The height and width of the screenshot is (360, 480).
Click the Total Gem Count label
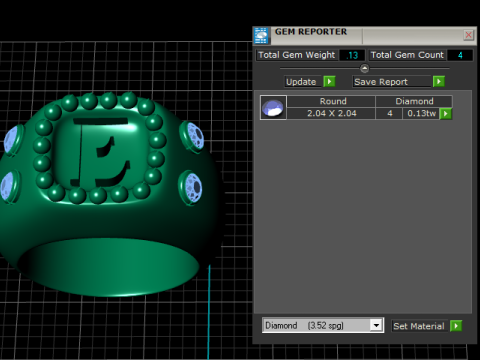click(407, 55)
